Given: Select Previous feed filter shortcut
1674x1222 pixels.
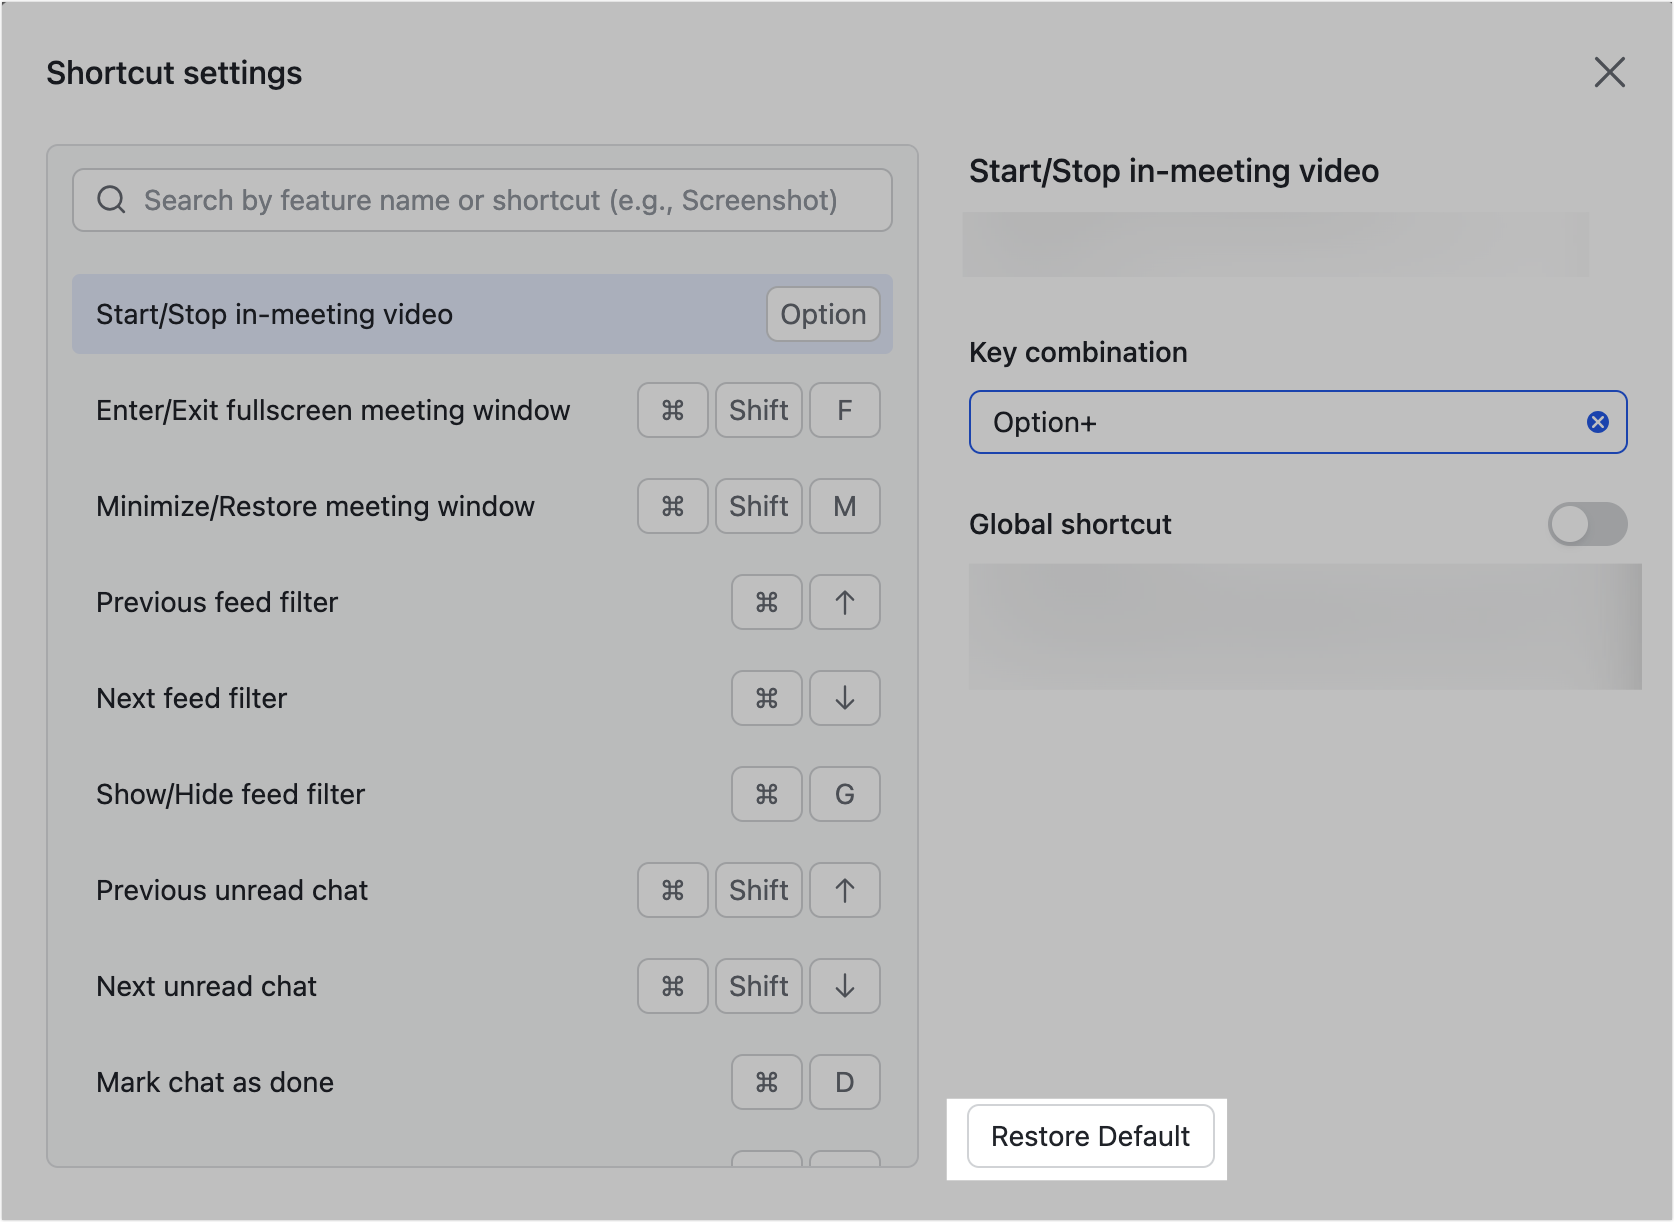Looking at the screenshot, I should pos(482,602).
